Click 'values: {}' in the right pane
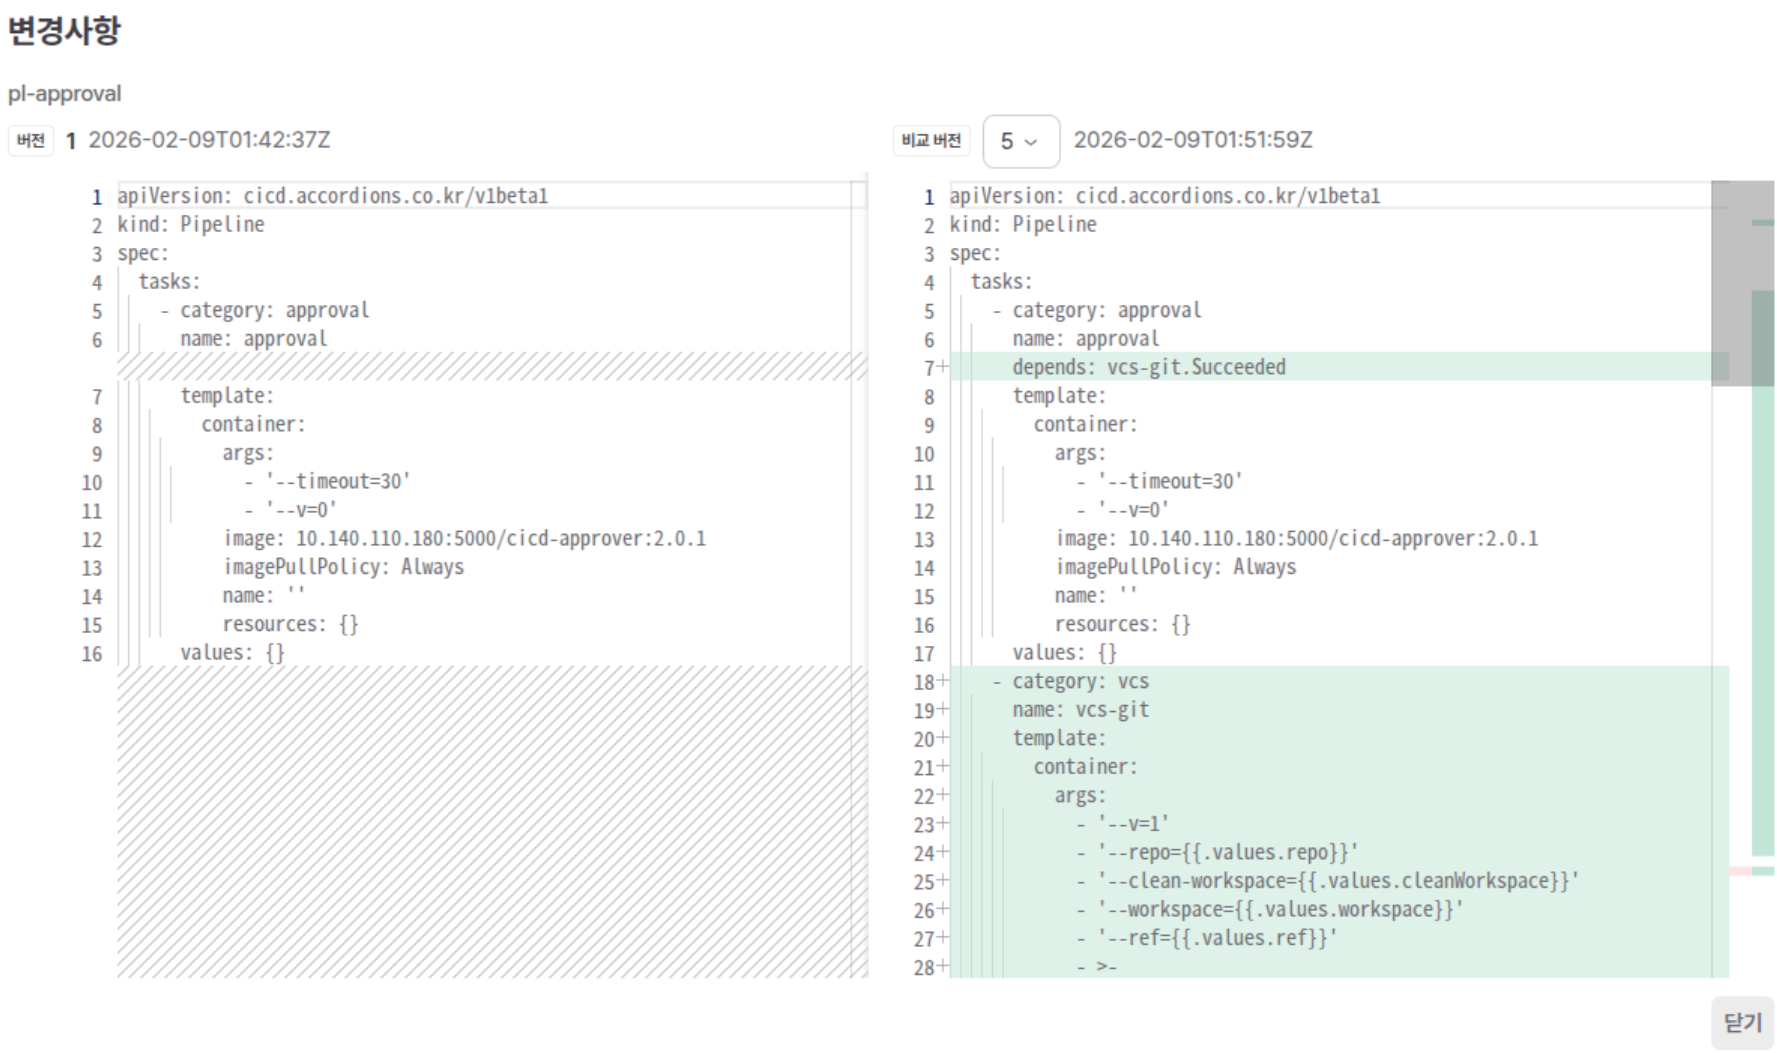Screen dimensions: 1777x1053 (x=1064, y=653)
